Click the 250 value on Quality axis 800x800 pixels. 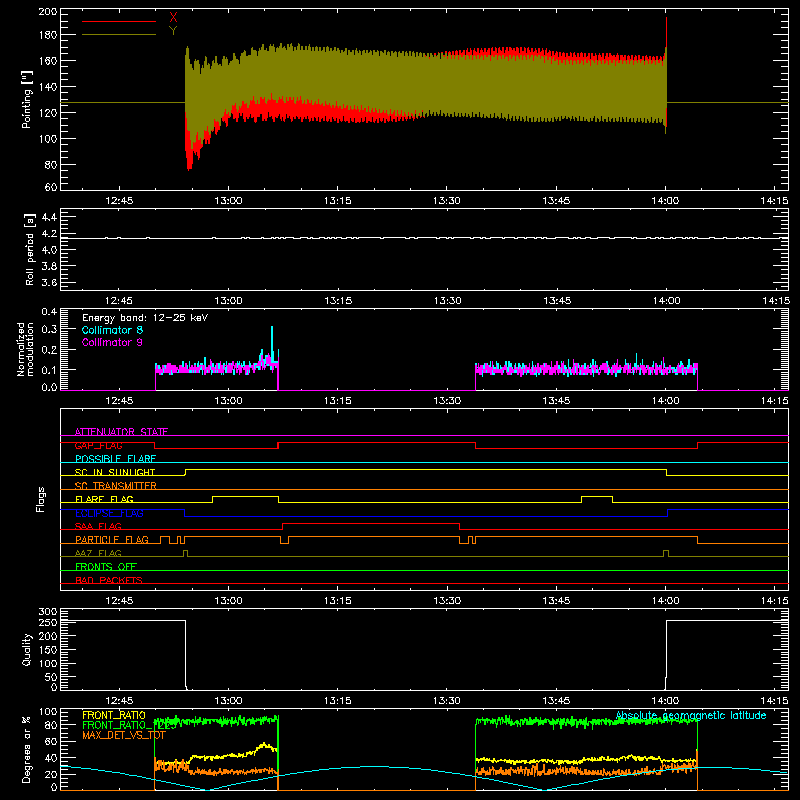(x=48, y=623)
